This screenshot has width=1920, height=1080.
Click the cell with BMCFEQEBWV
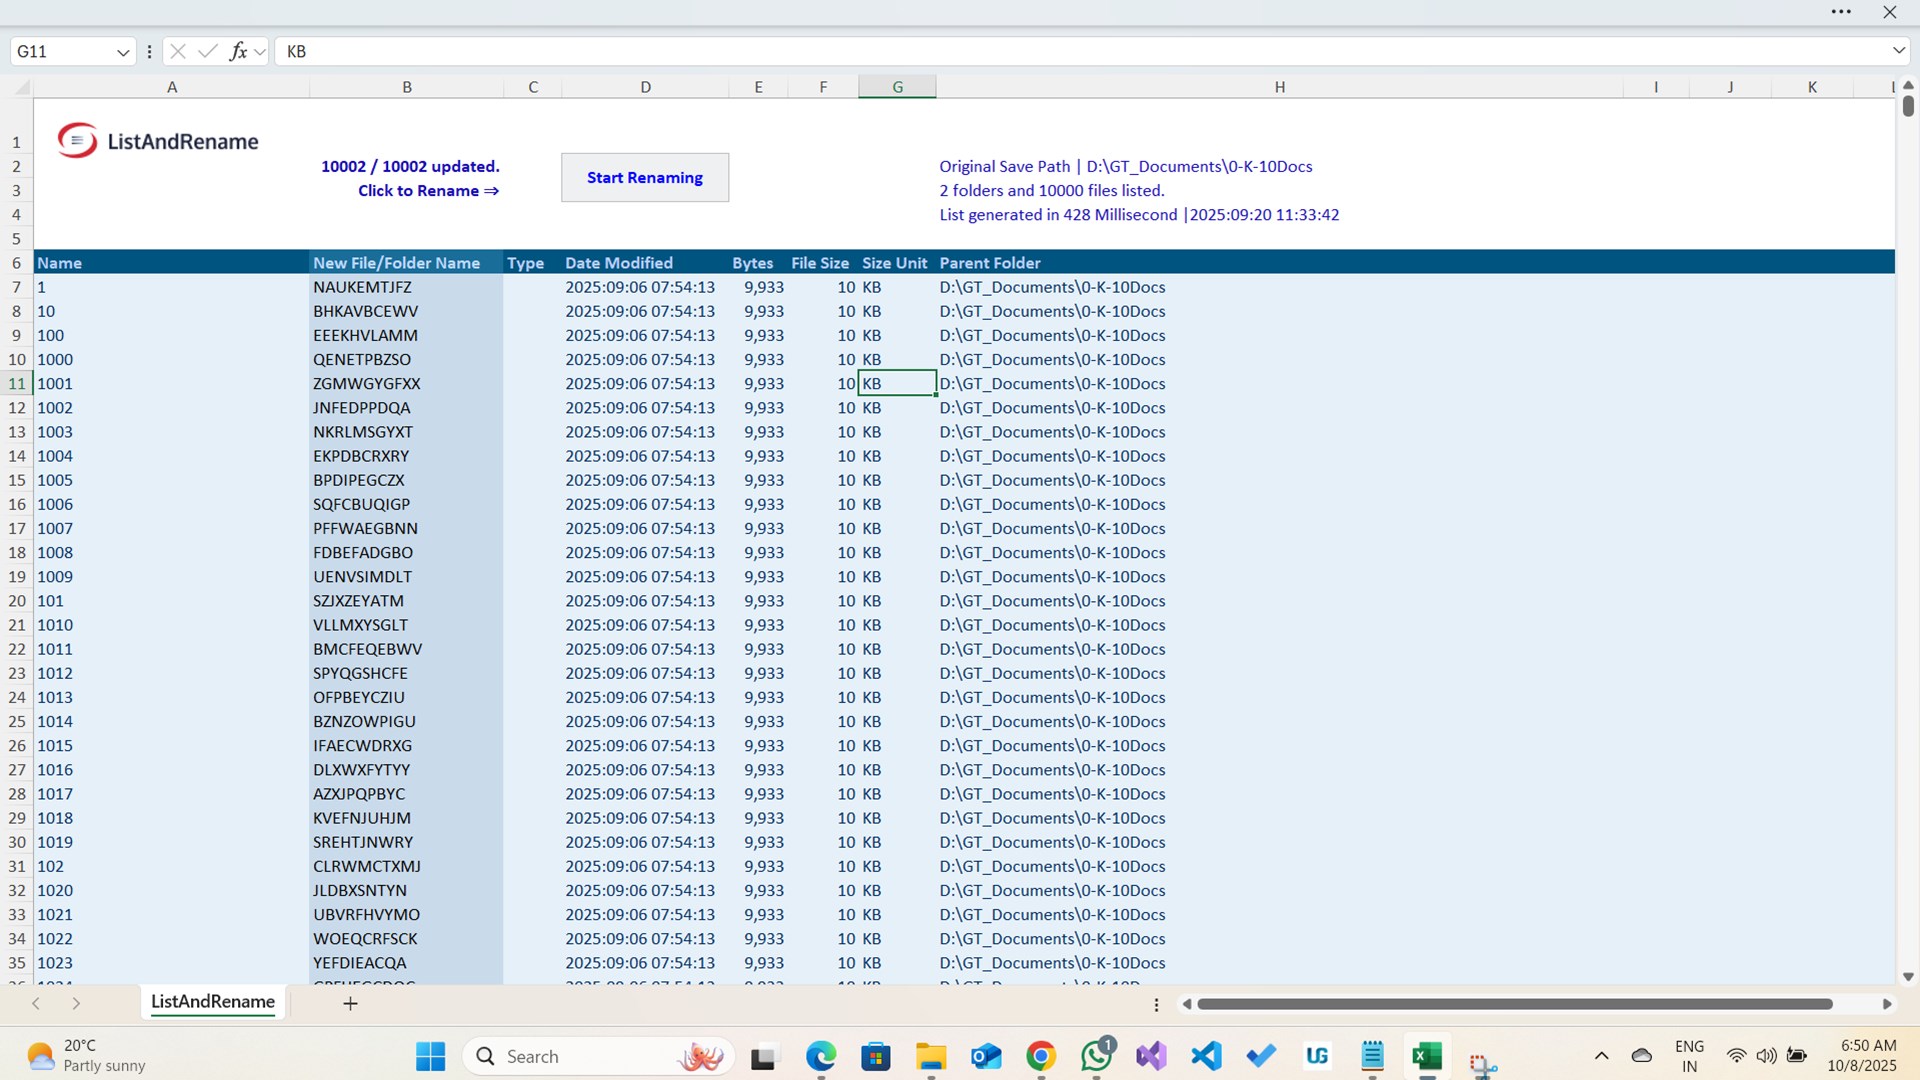pos(406,649)
